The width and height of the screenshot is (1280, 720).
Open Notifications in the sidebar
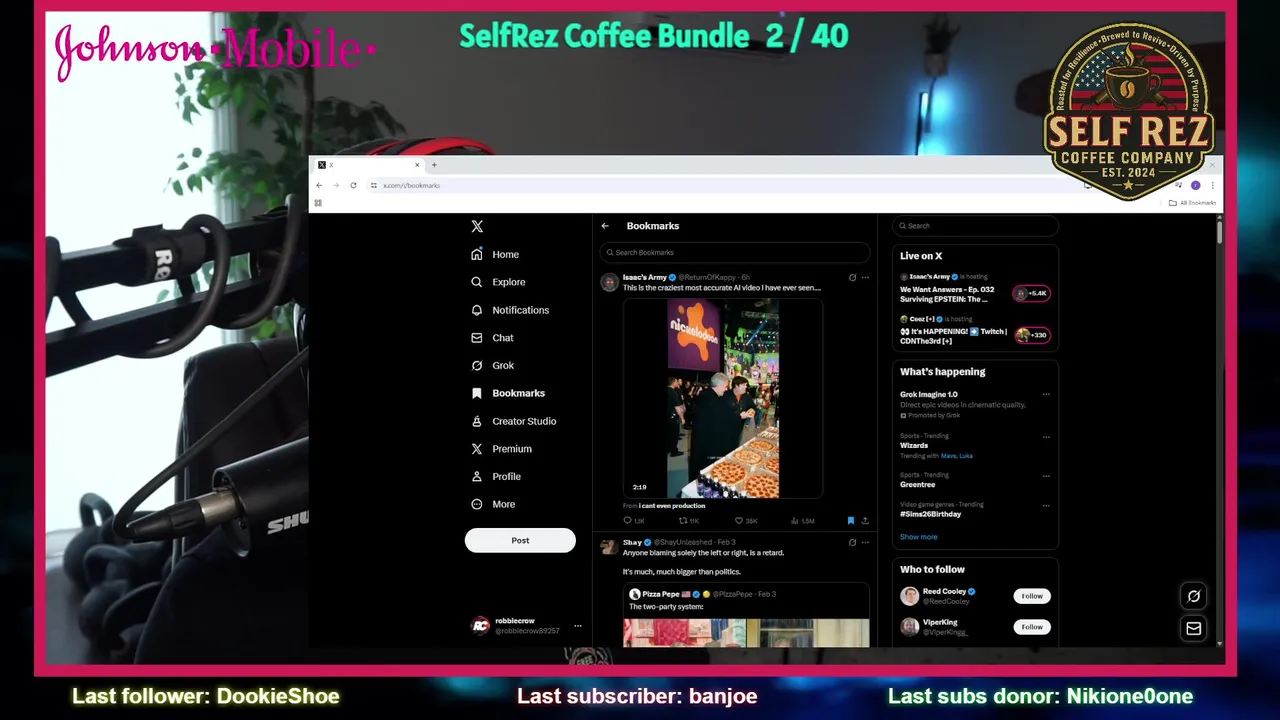coord(510,310)
